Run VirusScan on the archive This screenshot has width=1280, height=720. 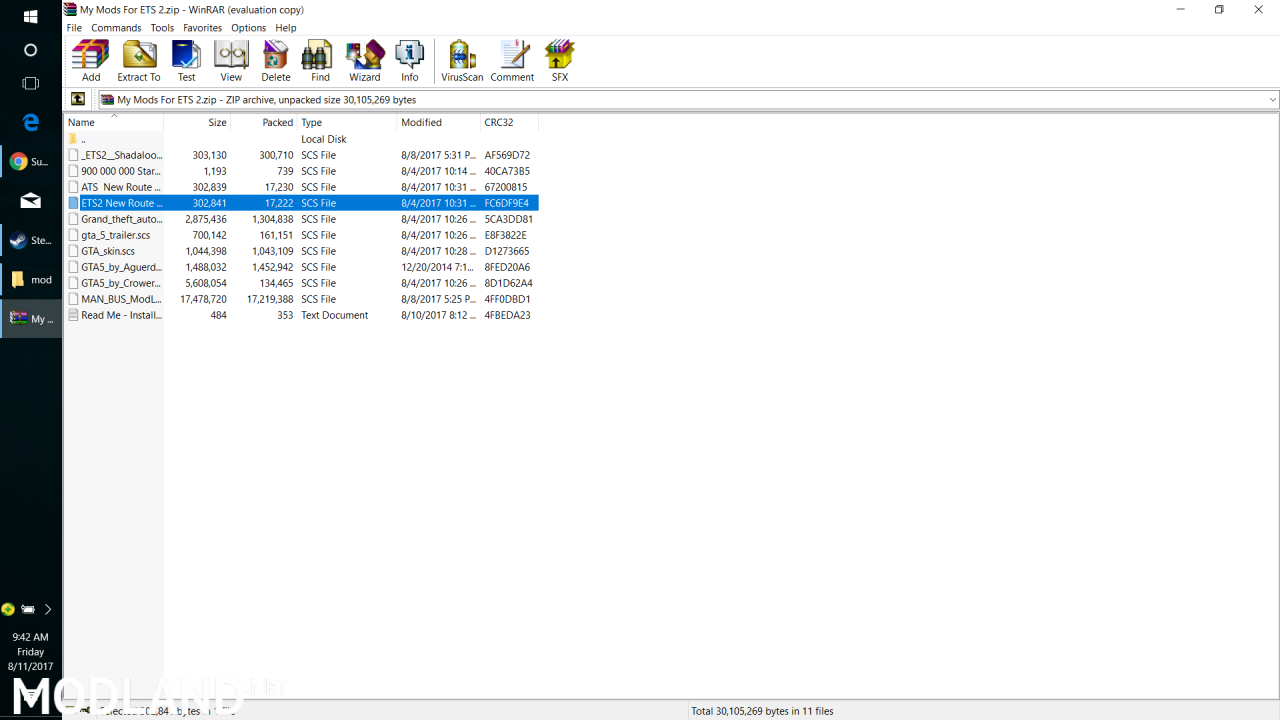click(x=462, y=60)
